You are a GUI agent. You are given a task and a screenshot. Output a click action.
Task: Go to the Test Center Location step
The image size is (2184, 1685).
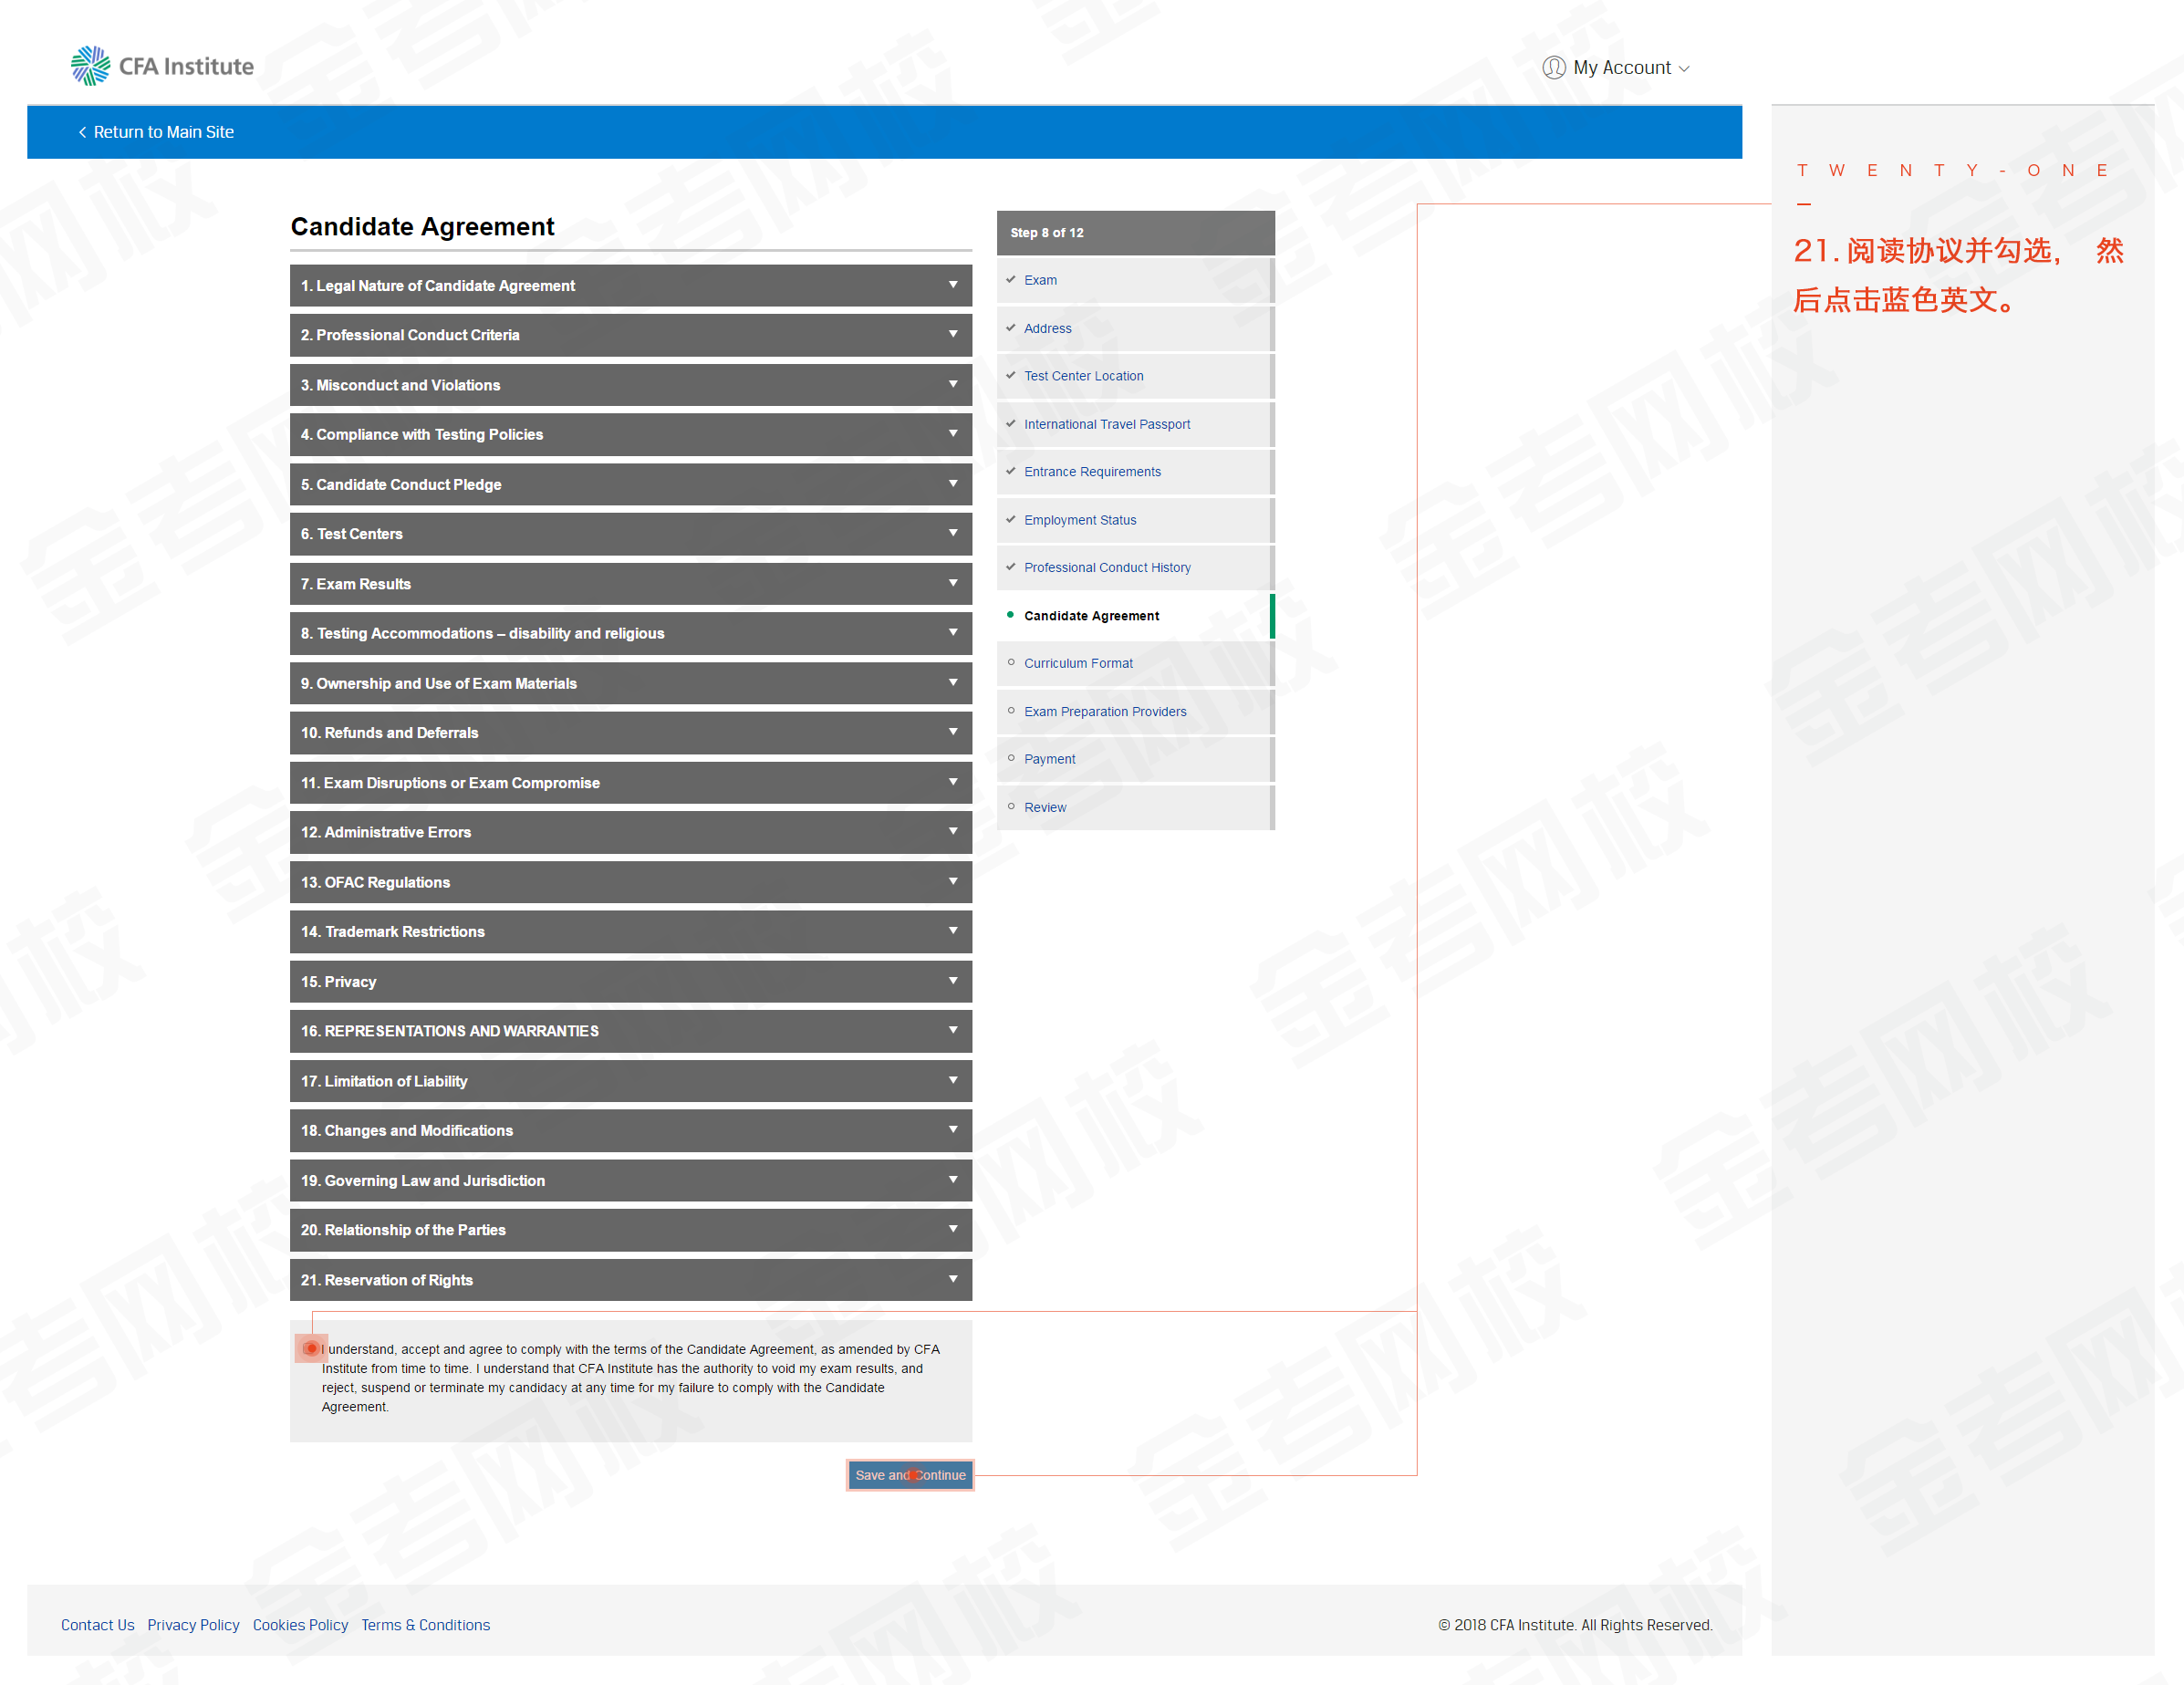point(1134,376)
